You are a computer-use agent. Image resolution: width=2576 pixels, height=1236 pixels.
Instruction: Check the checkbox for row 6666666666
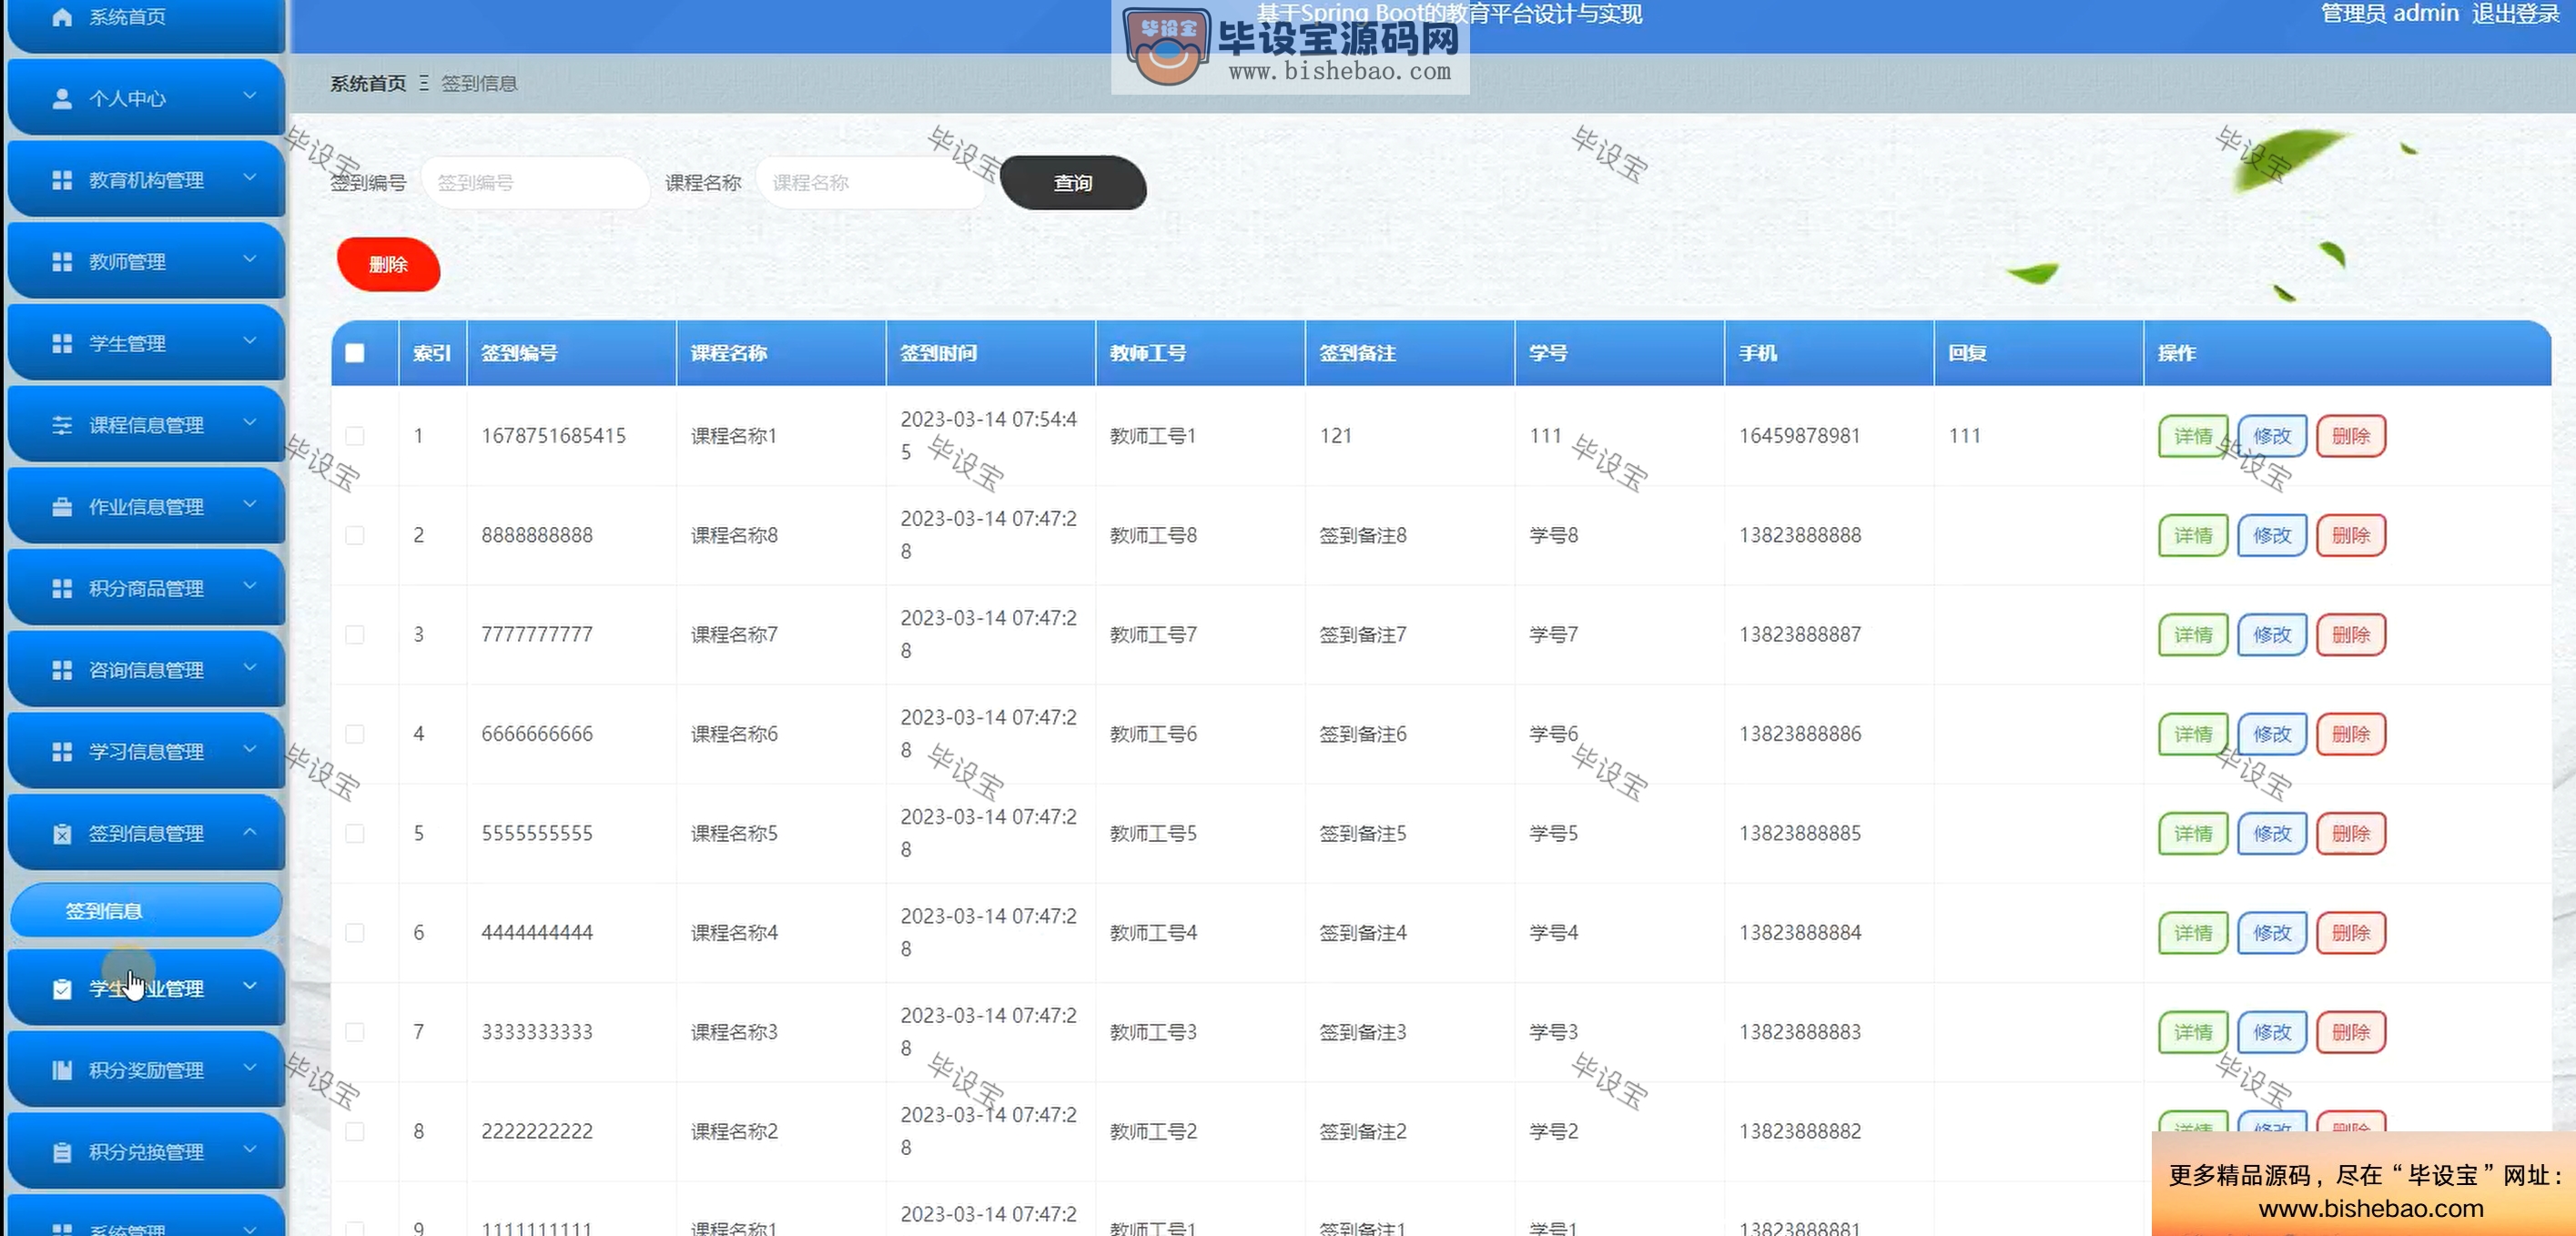pos(355,734)
